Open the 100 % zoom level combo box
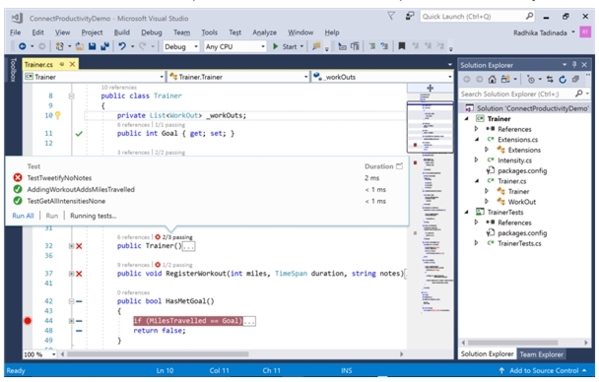 [40, 354]
